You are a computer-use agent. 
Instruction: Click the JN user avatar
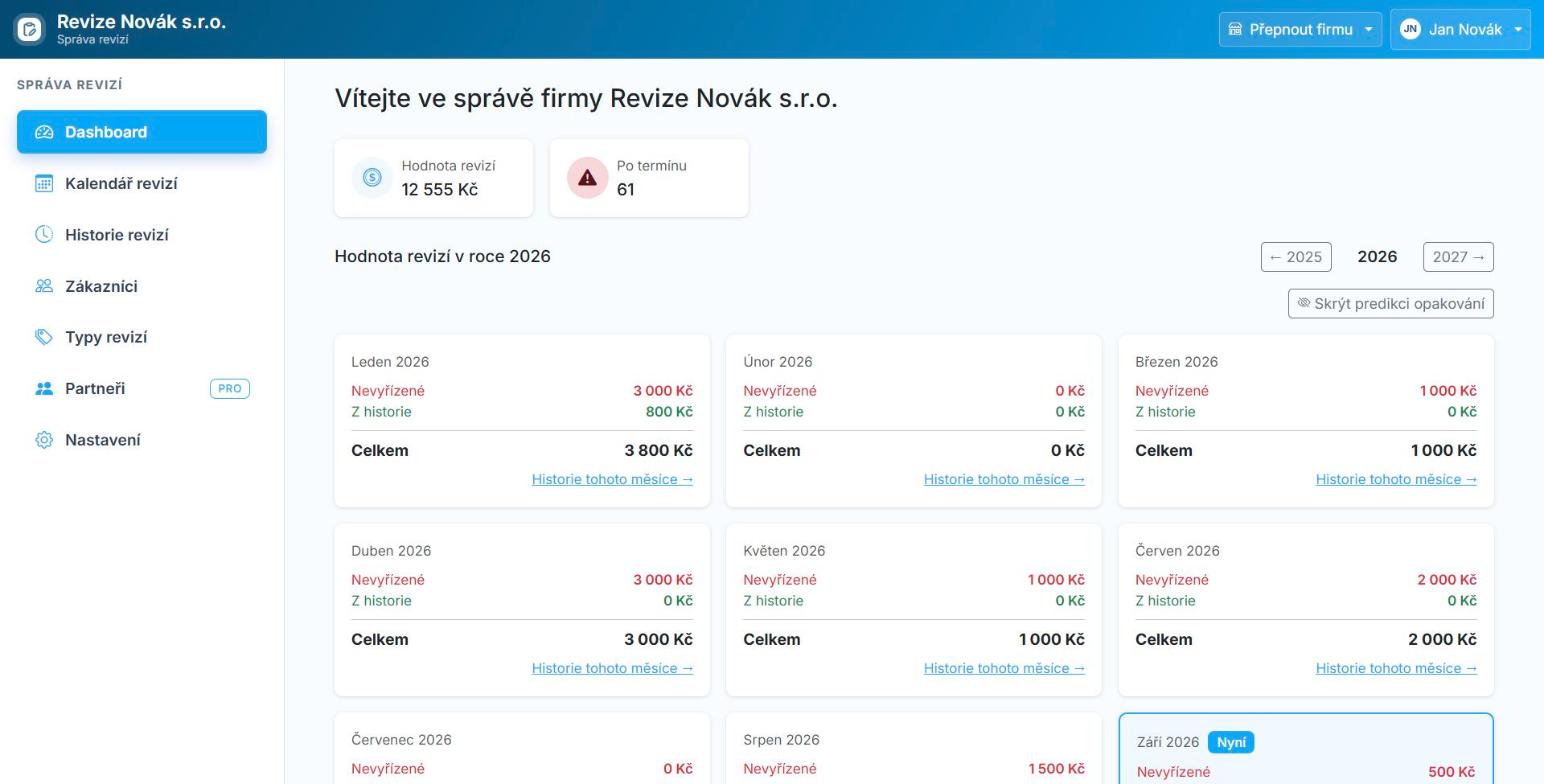click(x=1410, y=29)
